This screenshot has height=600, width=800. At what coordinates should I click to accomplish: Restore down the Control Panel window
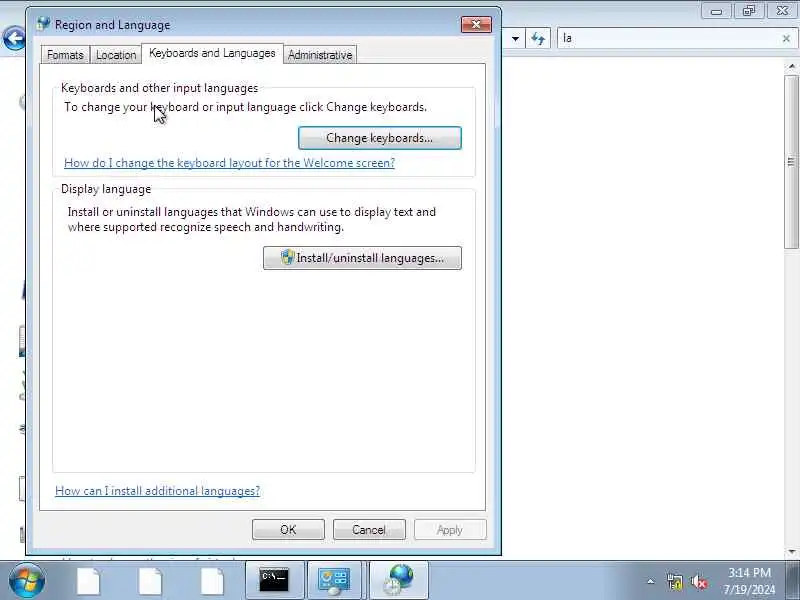coord(749,10)
